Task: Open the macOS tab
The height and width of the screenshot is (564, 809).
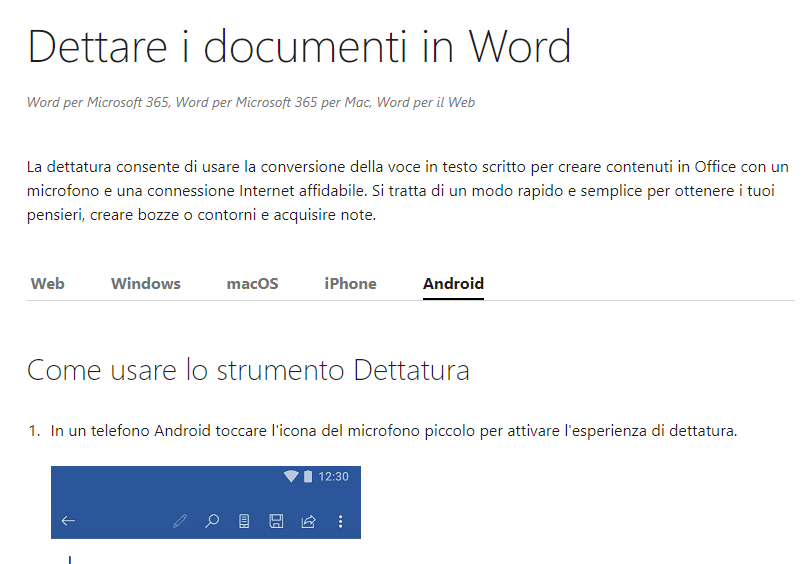Action: 252,283
